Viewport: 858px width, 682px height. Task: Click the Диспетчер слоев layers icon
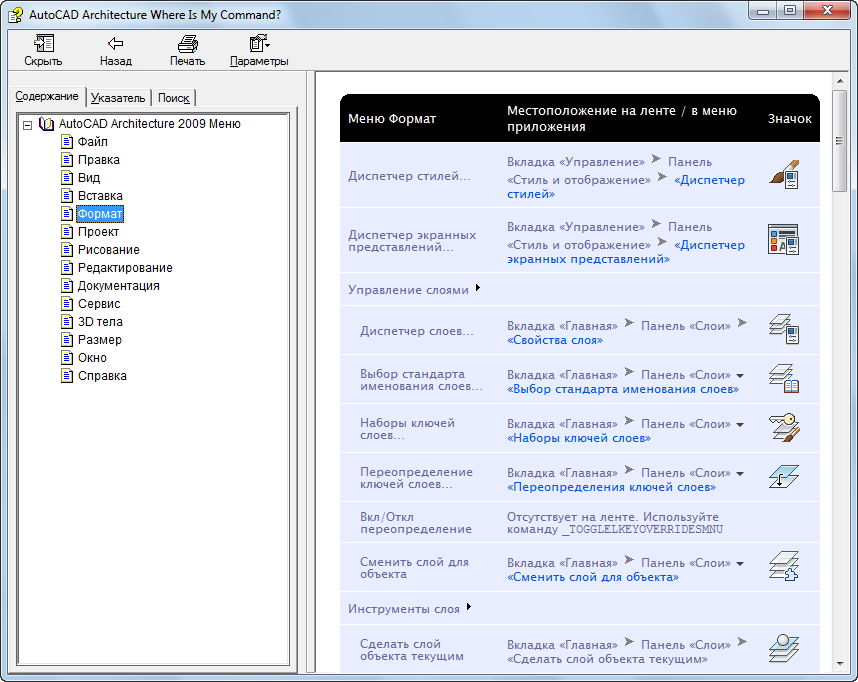(784, 328)
